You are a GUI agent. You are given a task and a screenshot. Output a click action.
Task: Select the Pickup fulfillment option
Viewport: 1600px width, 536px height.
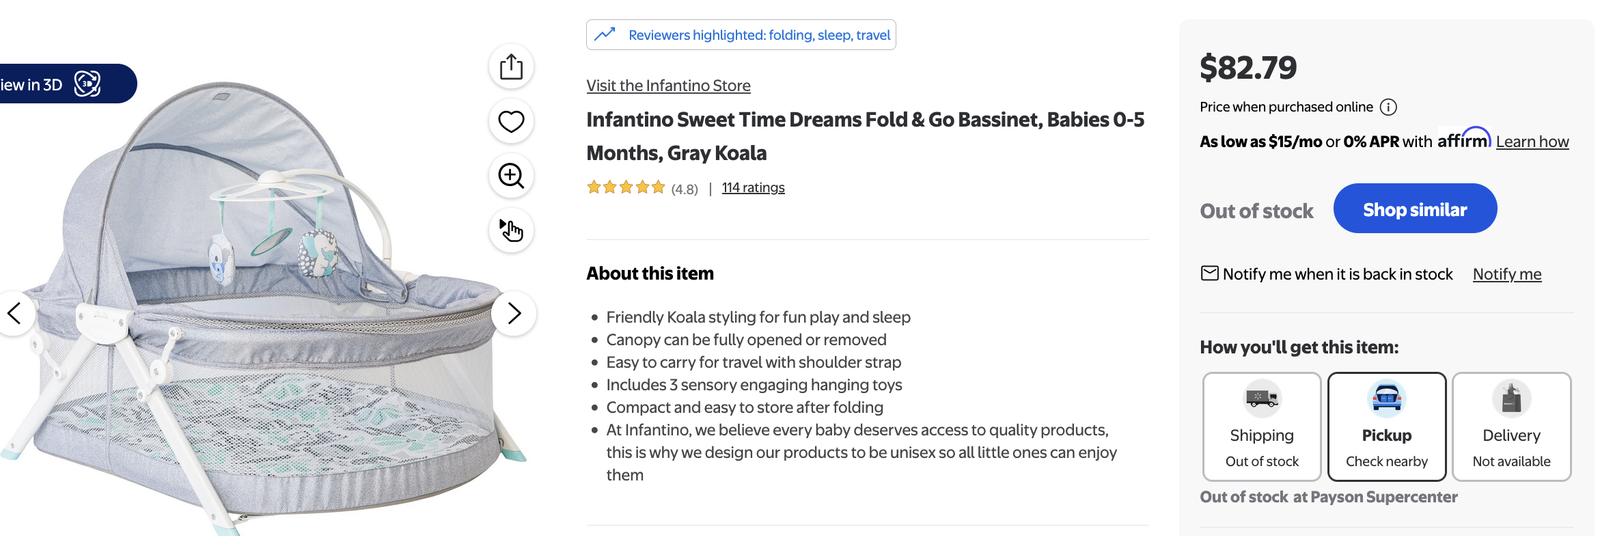coord(1387,427)
